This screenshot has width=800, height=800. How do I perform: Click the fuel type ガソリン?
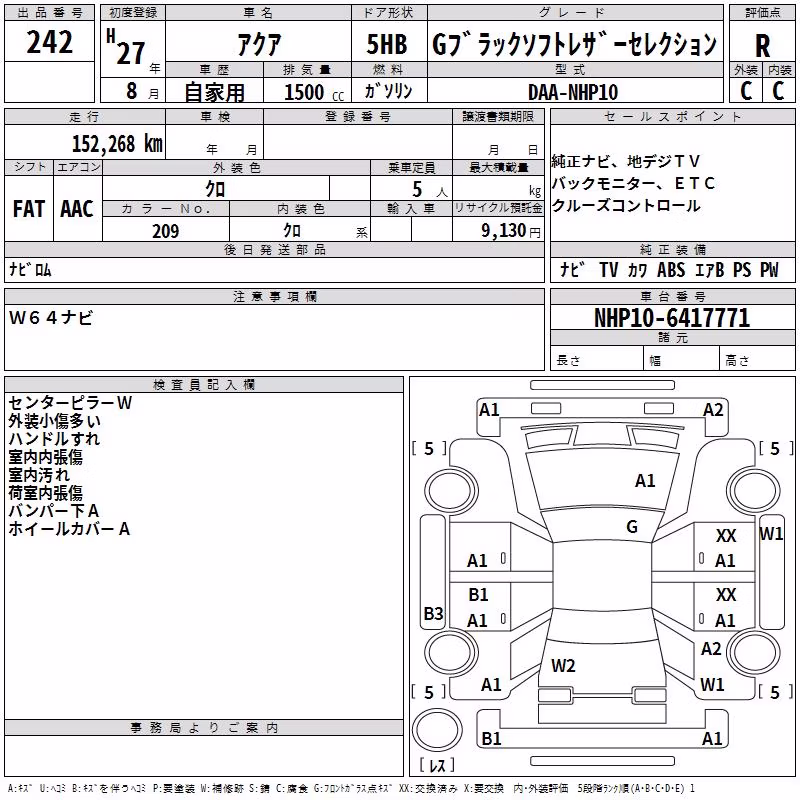[388, 91]
